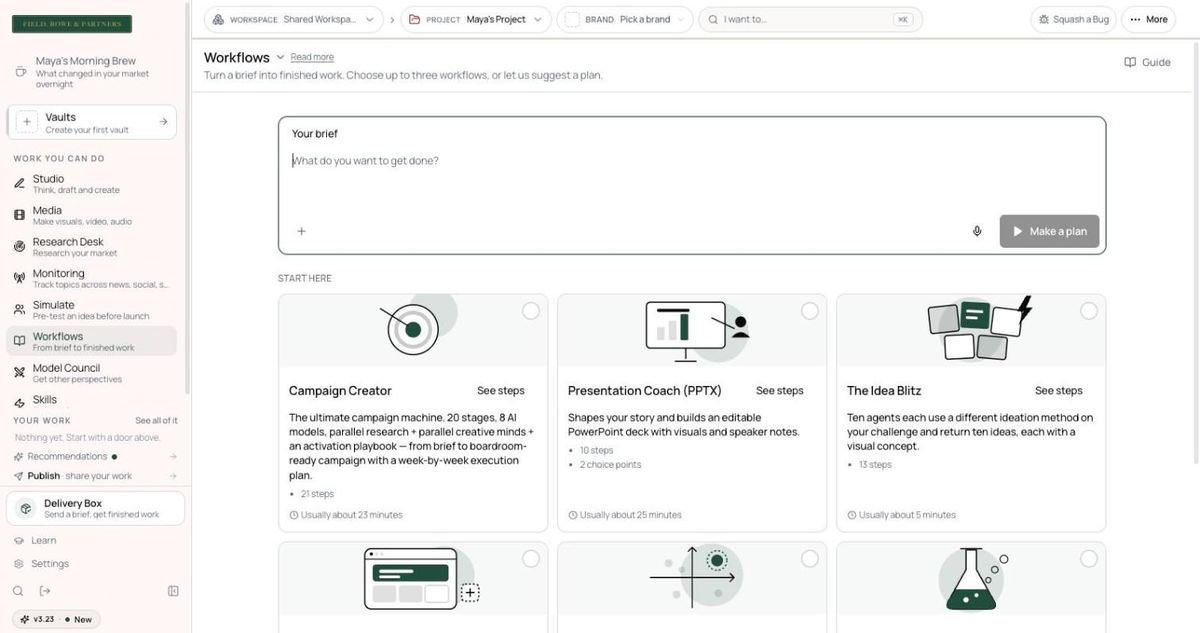Screen dimensions: 1200x633
Task: Click 'Usually about 5 minutes' text
Action: click(907, 515)
